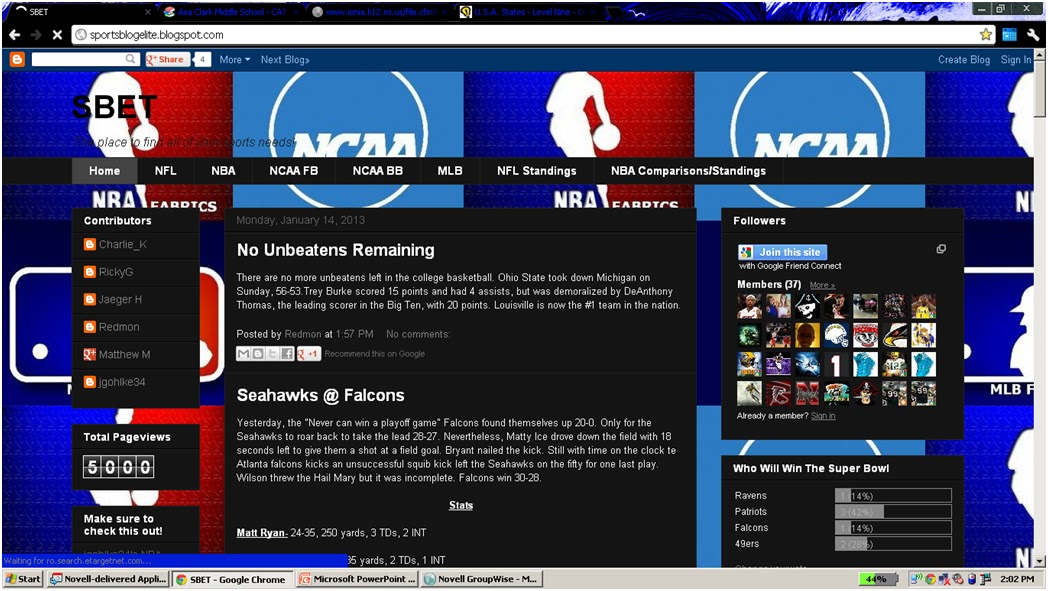Click the Ravens poll result bar

pos(893,496)
